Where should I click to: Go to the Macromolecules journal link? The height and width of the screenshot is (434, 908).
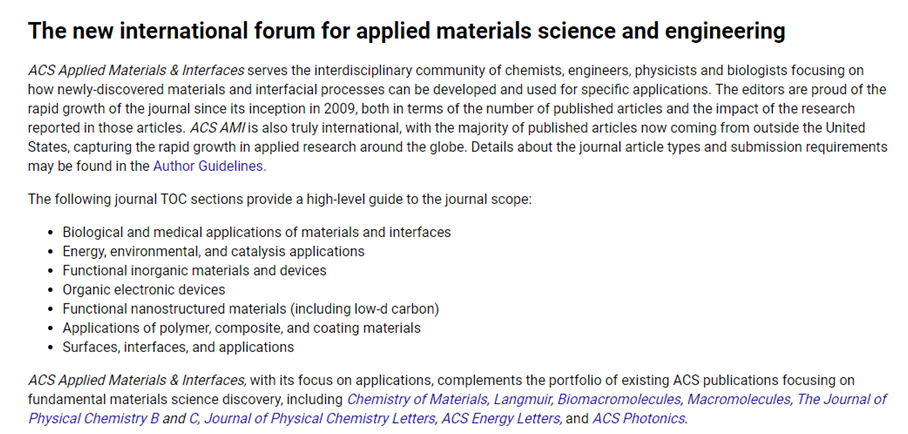pos(738,399)
